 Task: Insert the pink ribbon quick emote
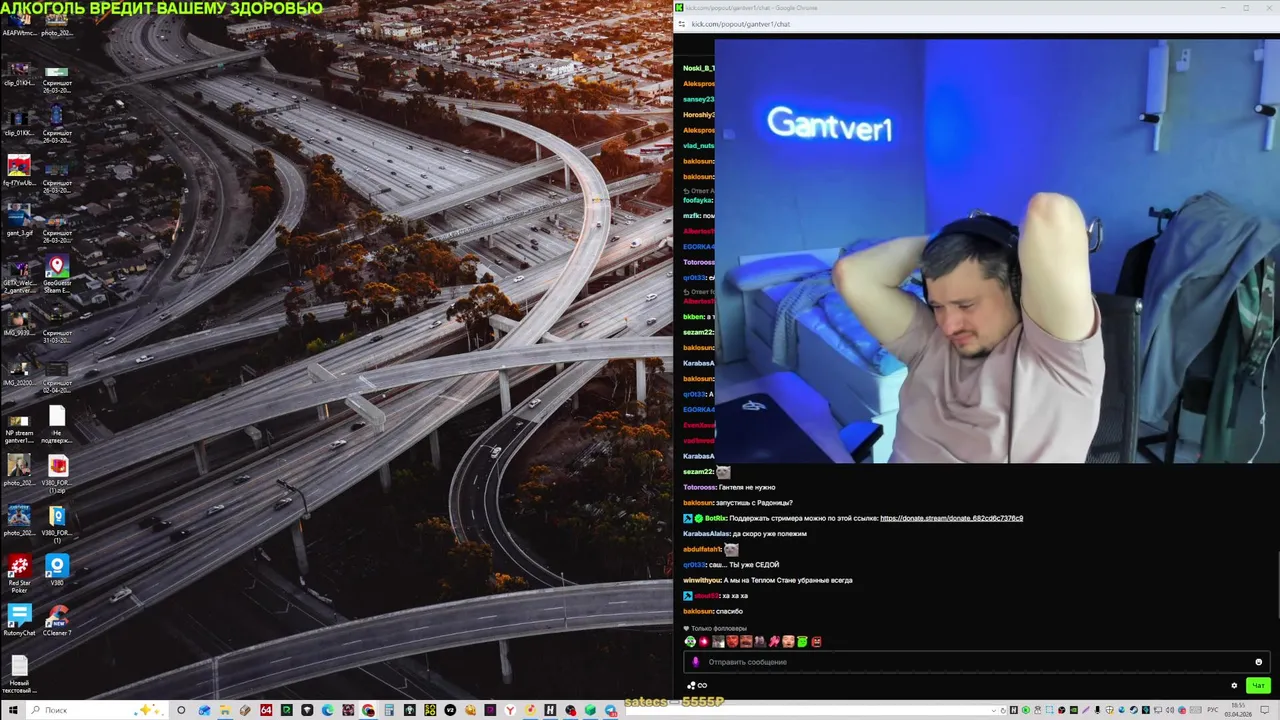[773, 641]
